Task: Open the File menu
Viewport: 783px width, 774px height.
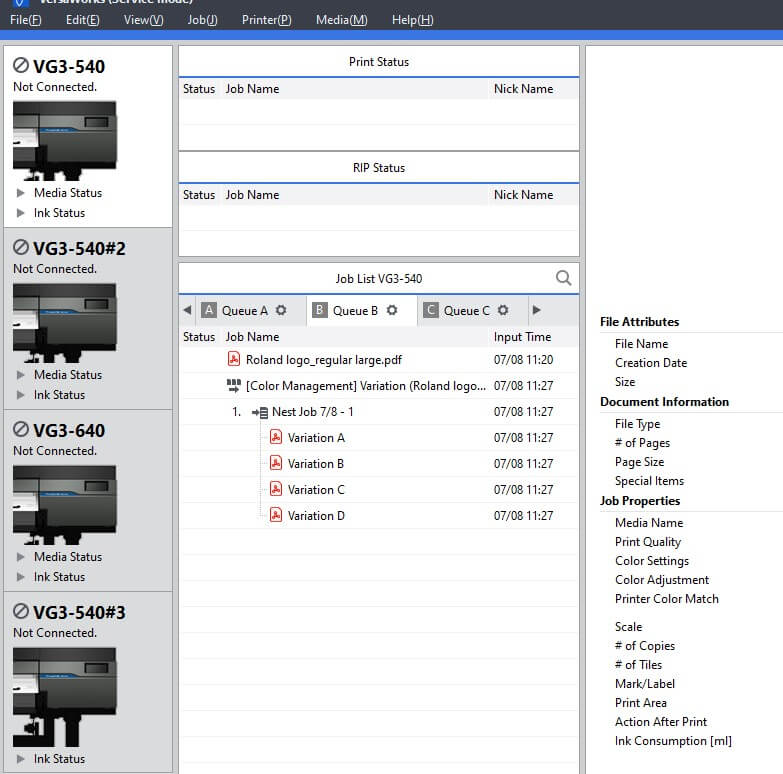Action: click(25, 20)
